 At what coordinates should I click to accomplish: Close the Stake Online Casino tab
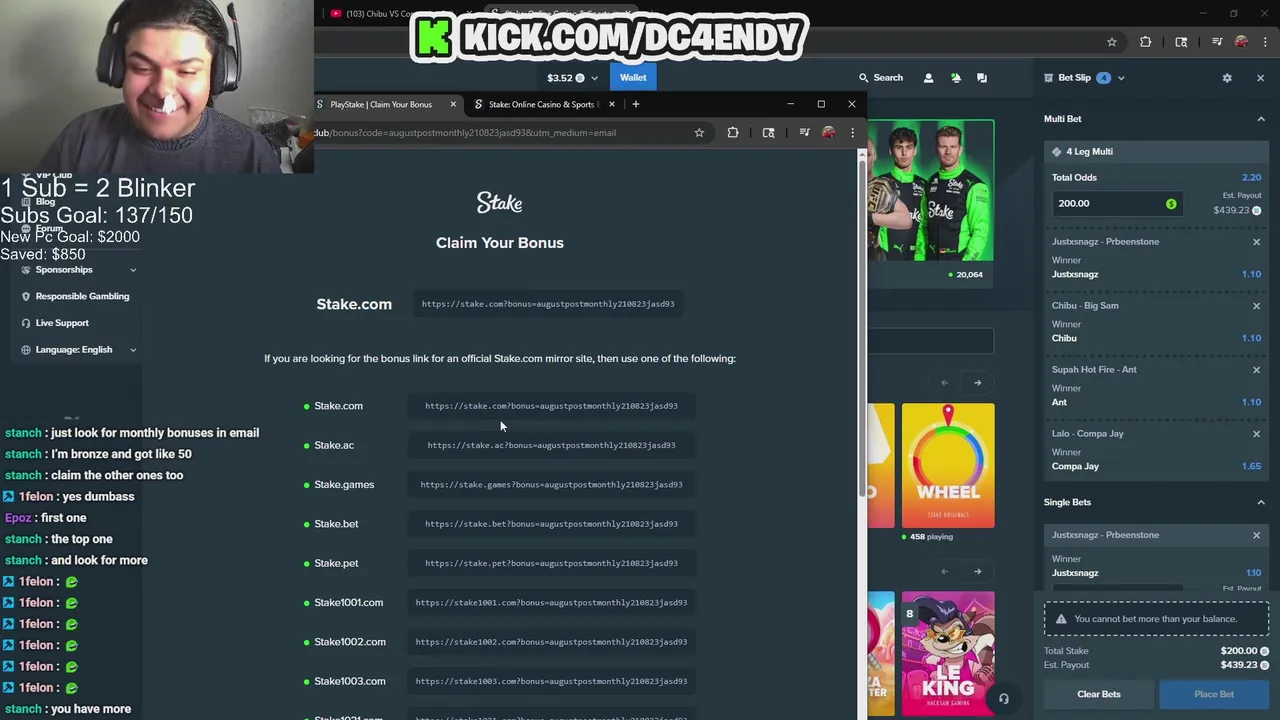[612, 105]
